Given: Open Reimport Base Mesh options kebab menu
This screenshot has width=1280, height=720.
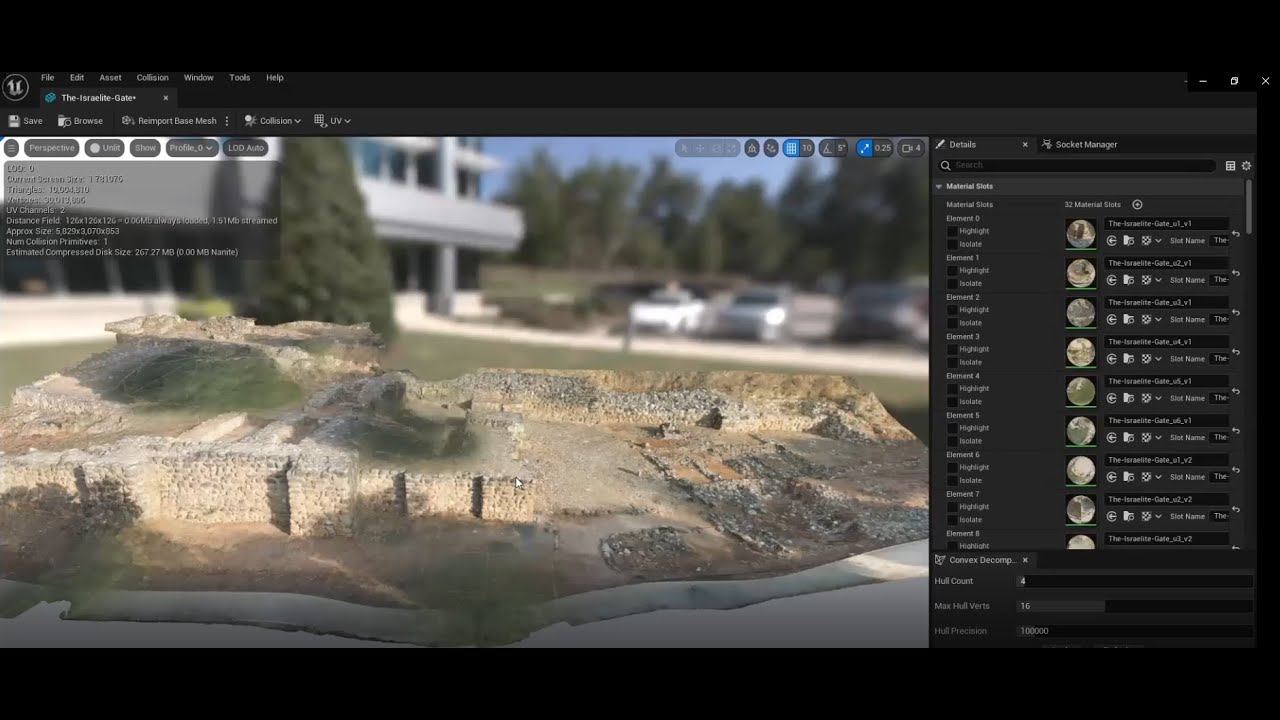Looking at the screenshot, I should [x=227, y=121].
